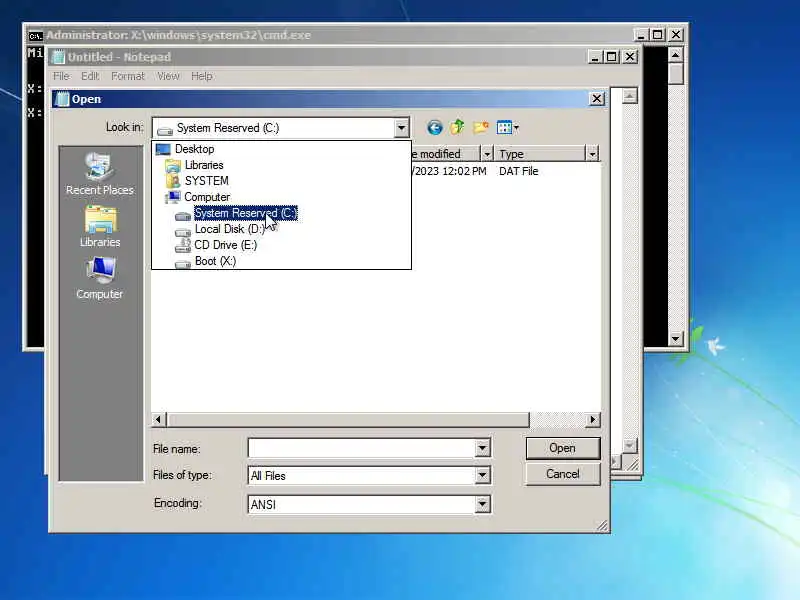Click the Open button
This screenshot has width=800, height=600.
click(563, 448)
